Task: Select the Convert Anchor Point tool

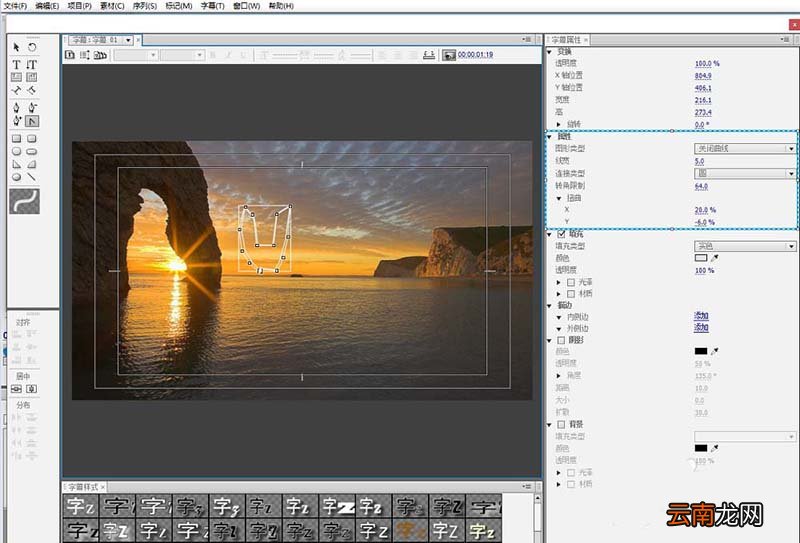Action: pos(32,121)
